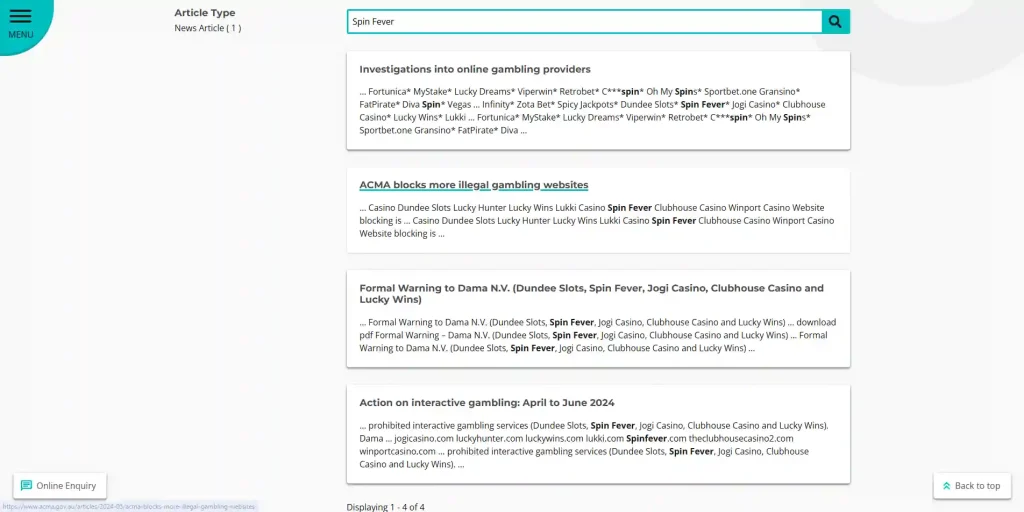Click the Casino Dundee Slots Lucky Hunter snippet
The image size is (1024, 512).
click(596, 221)
